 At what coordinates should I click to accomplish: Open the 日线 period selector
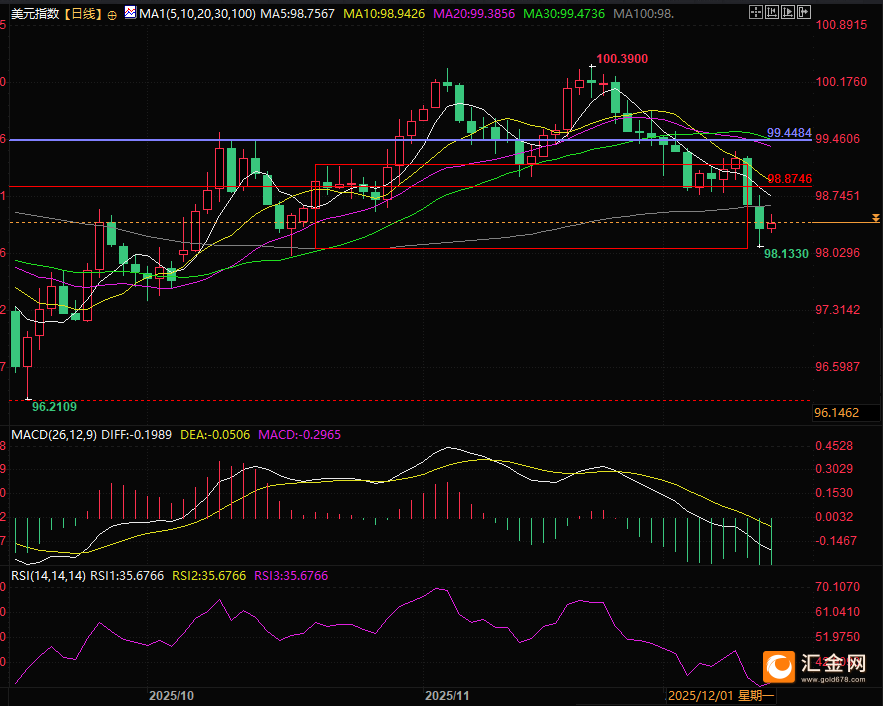(81, 15)
